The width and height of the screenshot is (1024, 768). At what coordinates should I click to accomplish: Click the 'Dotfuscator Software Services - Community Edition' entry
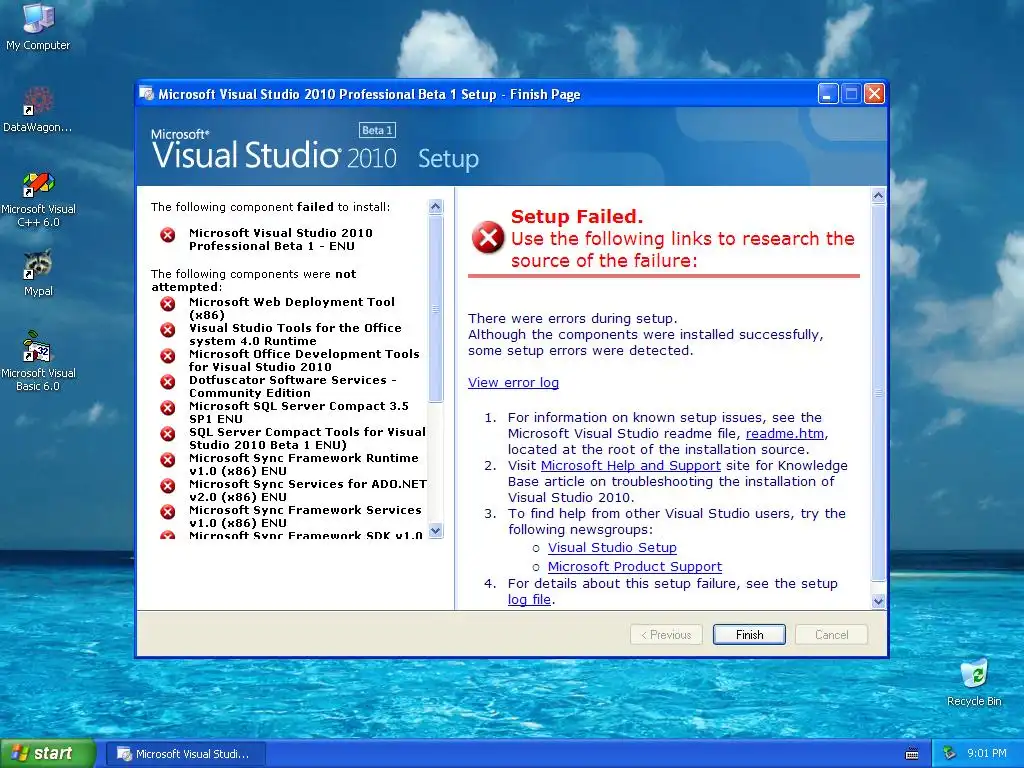(293, 387)
